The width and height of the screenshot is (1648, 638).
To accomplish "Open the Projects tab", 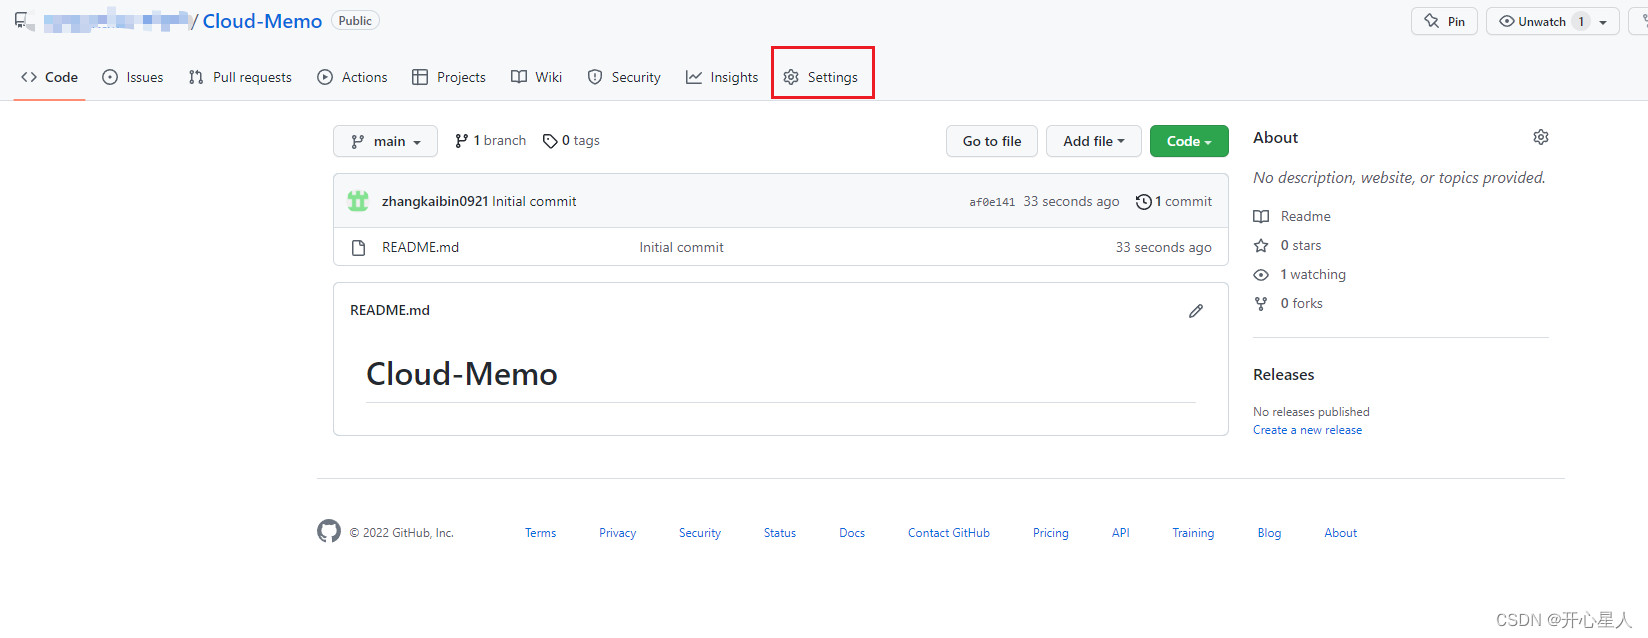I will (449, 77).
